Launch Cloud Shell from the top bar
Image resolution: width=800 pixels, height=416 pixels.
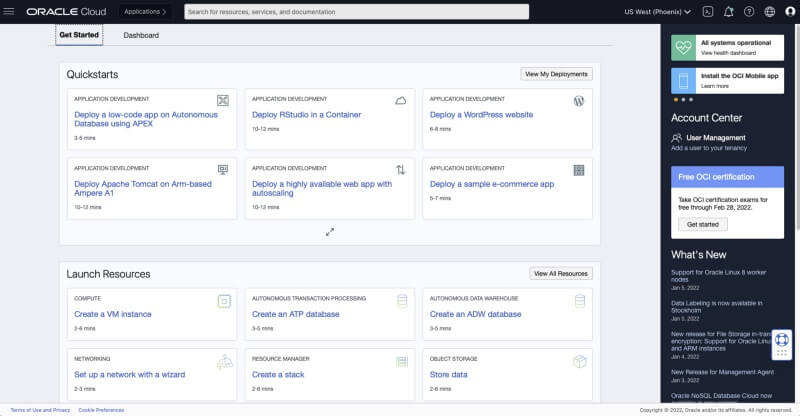[708, 11]
